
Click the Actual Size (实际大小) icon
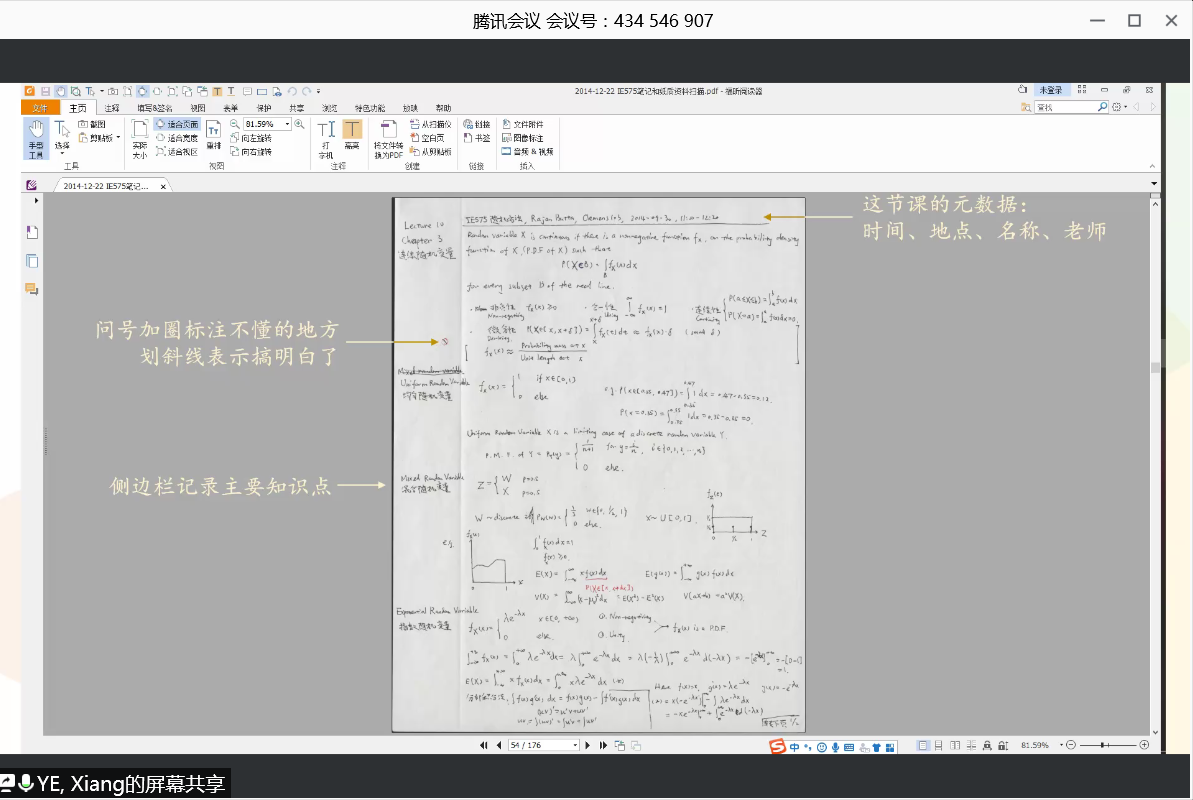coord(139,138)
